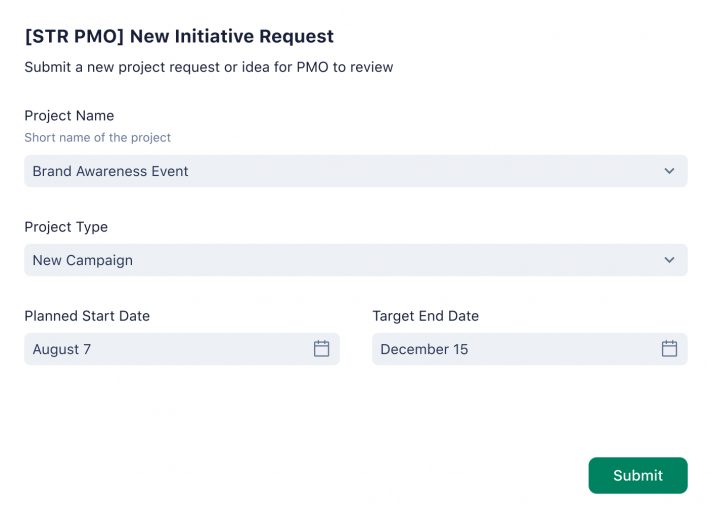Click the Planned Start Date label

(87, 316)
